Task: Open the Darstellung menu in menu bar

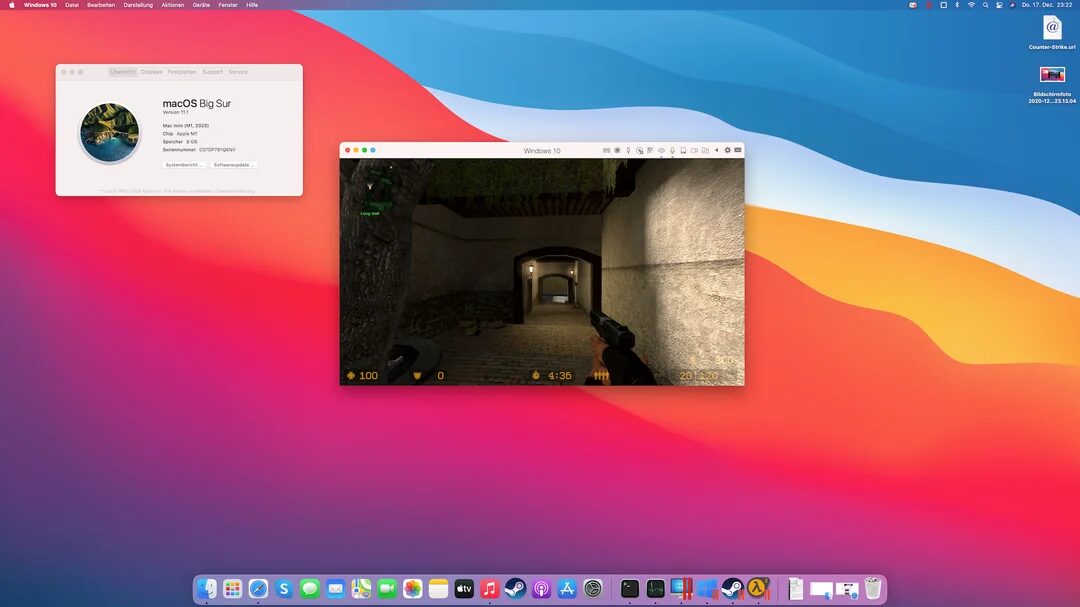Action: 138,5
